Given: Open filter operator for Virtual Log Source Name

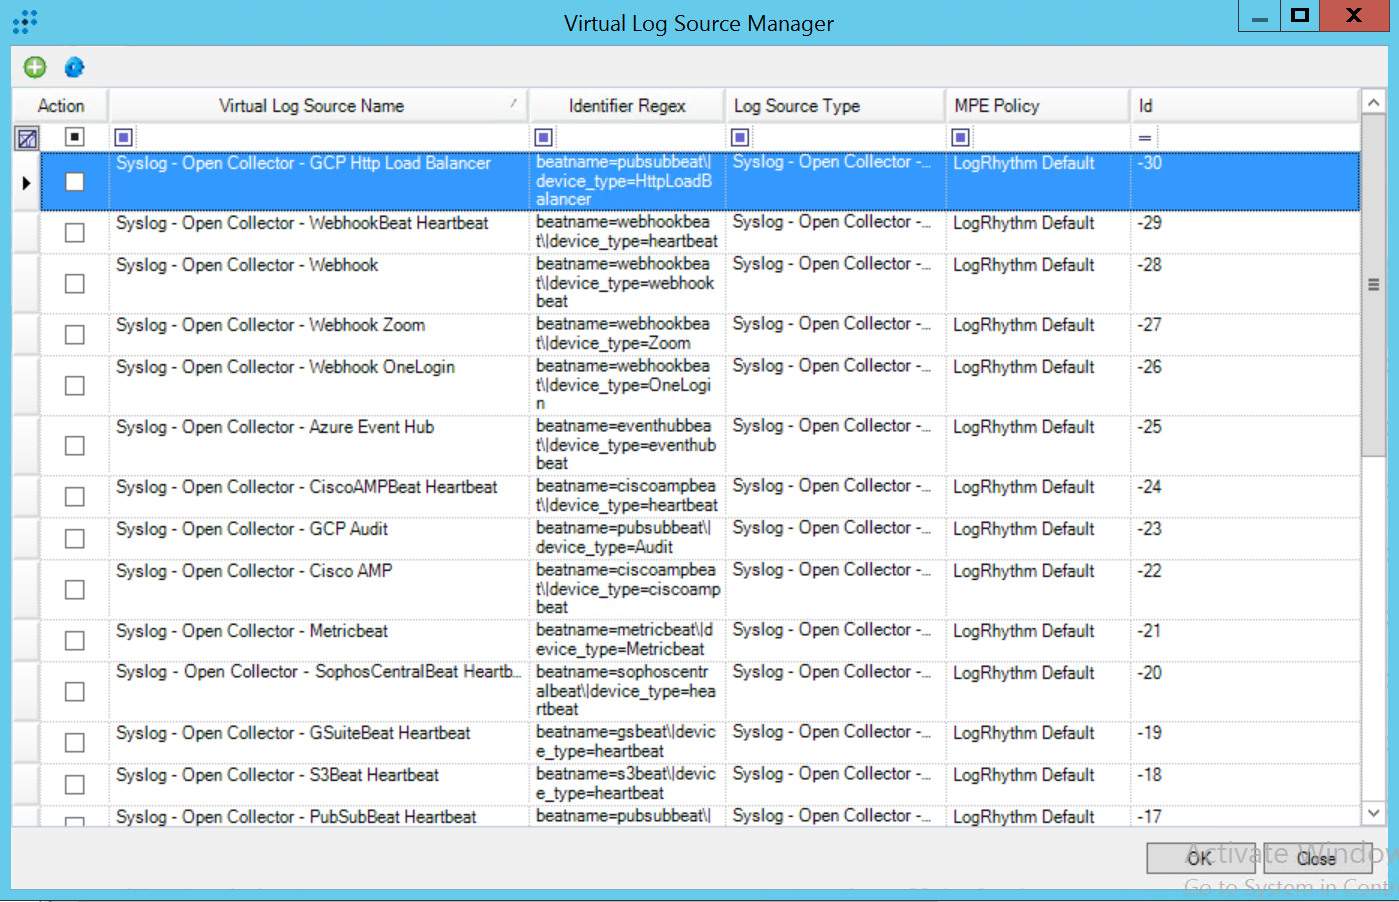Looking at the screenshot, I should coord(123,137).
